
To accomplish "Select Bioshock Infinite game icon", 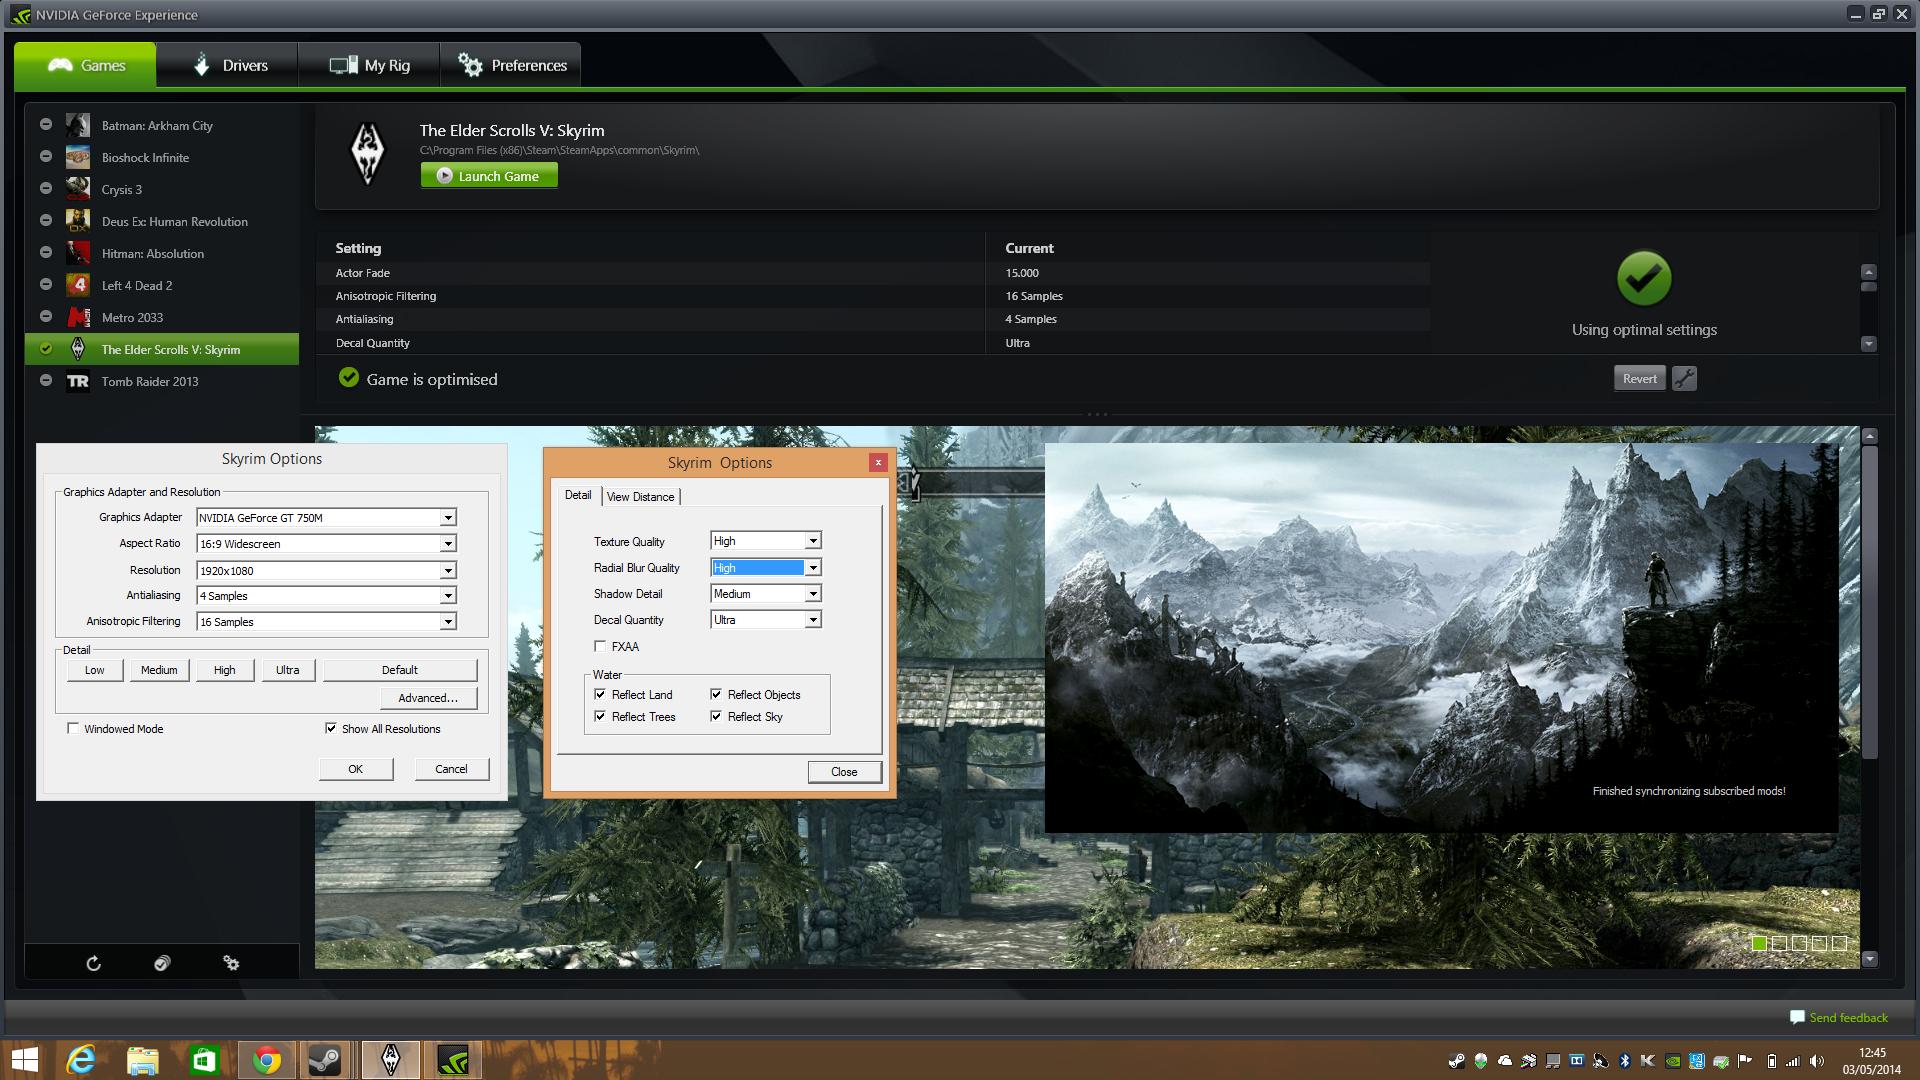I will [x=78, y=157].
